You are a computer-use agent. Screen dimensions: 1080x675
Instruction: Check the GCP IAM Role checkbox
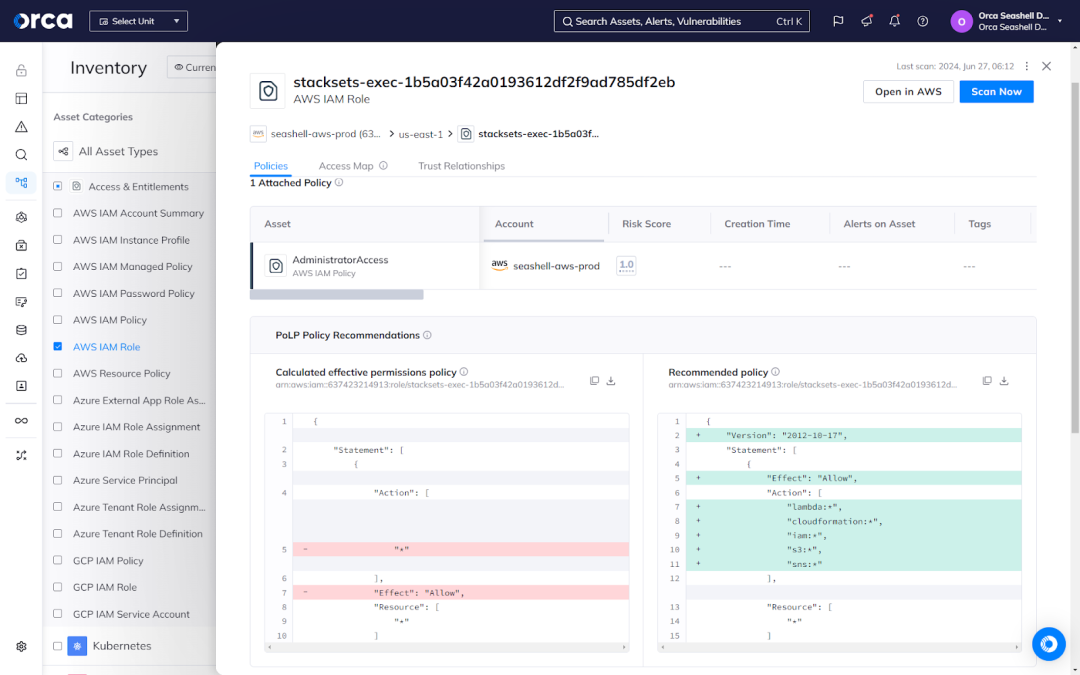coord(58,587)
